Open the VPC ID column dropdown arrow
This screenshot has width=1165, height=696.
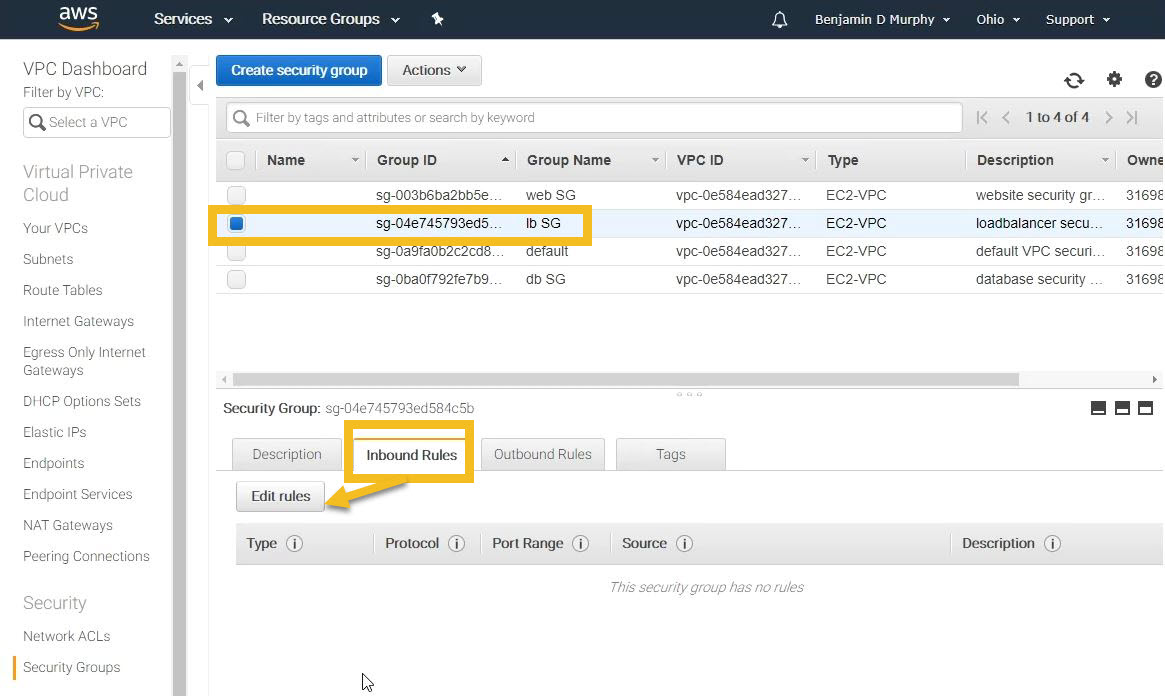pyautogui.click(x=805, y=160)
